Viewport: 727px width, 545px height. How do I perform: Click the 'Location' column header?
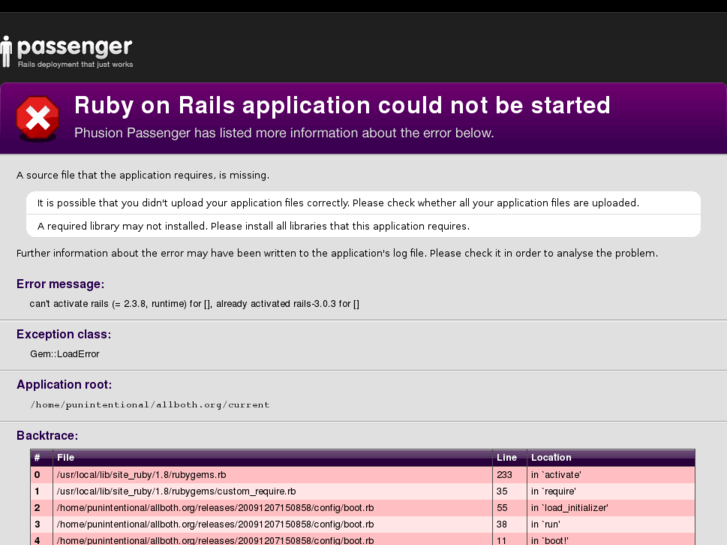(611, 458)
